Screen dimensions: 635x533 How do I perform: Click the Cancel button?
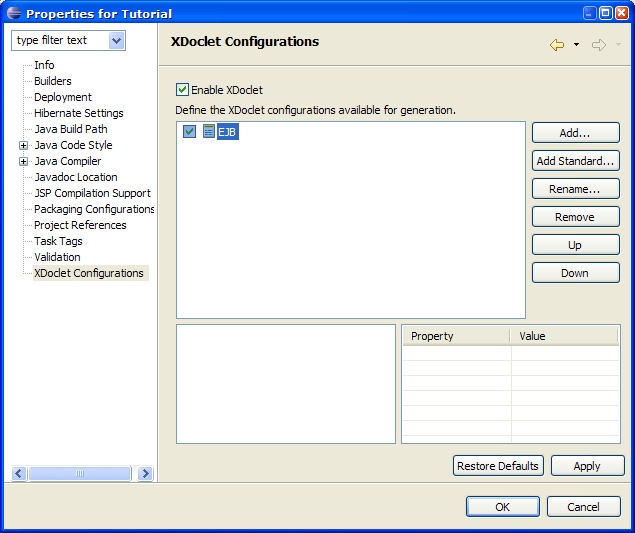584,507
